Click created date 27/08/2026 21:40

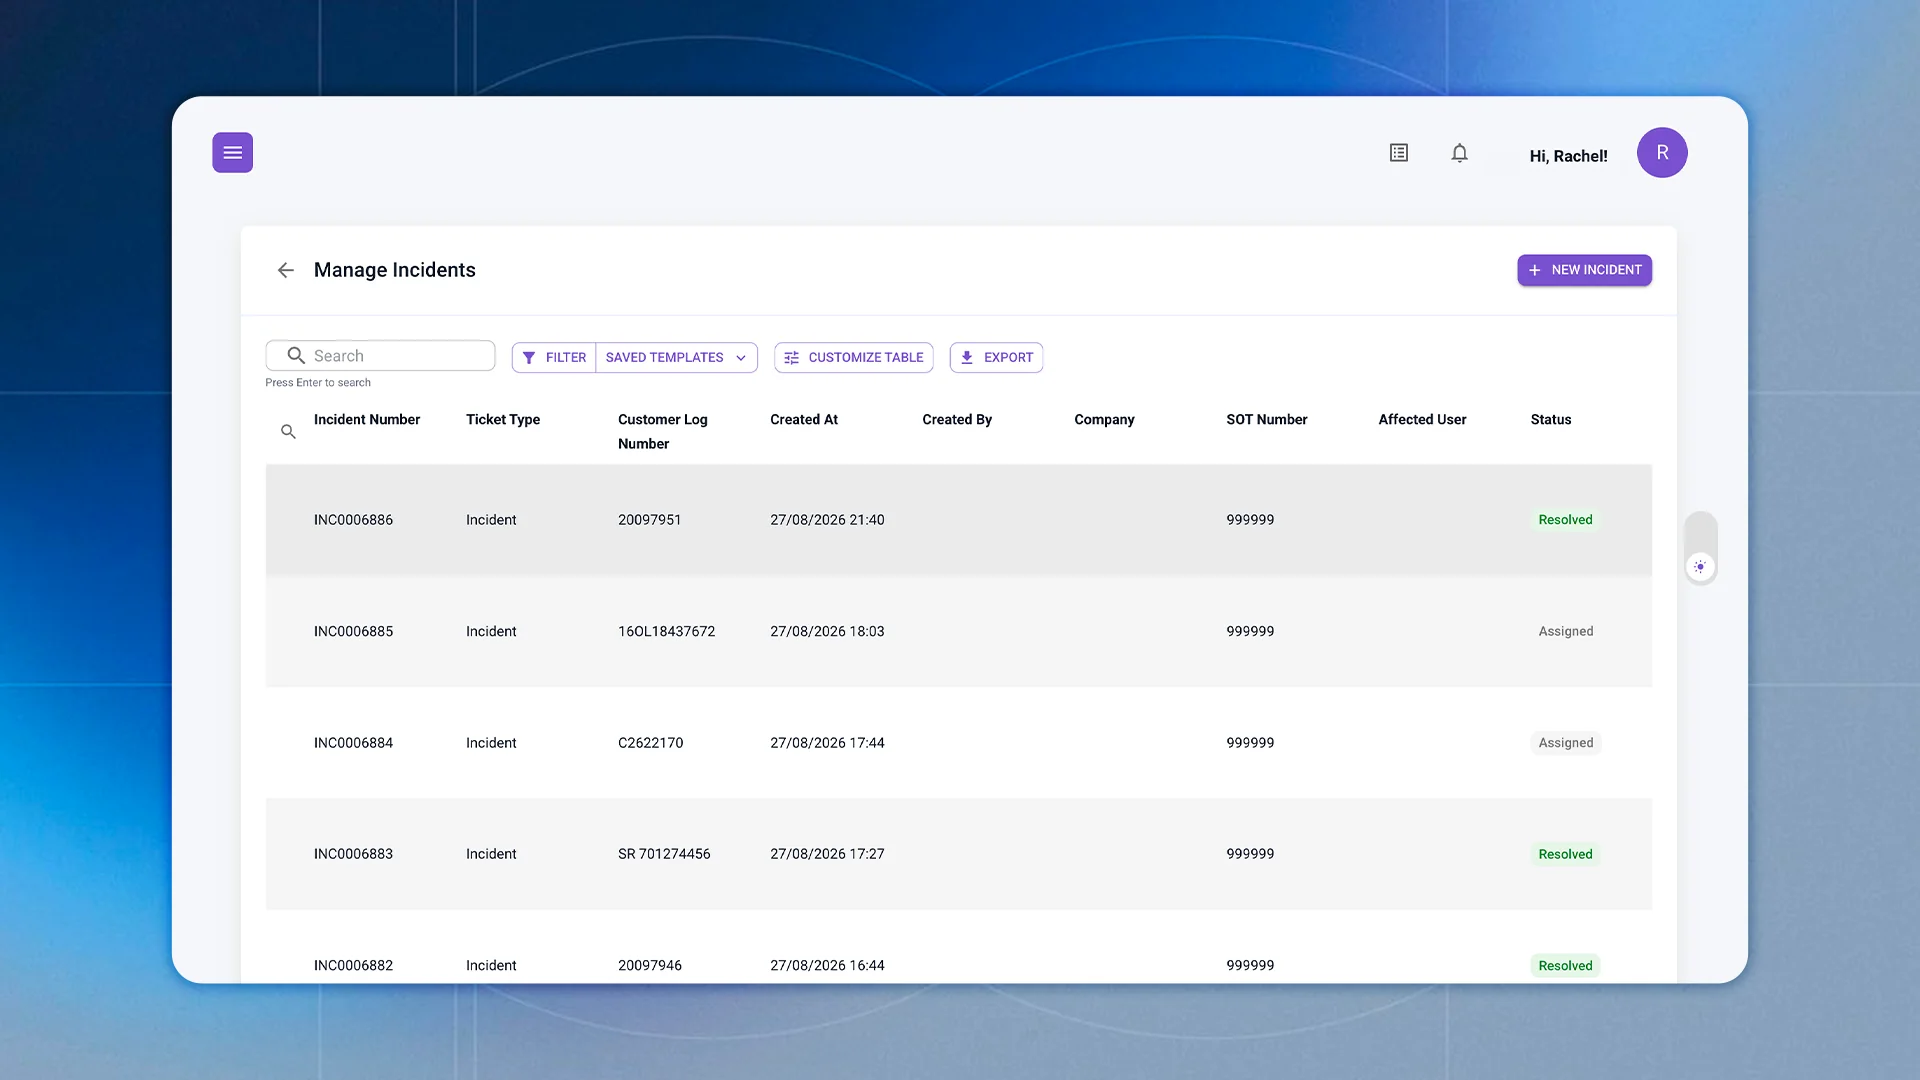(x=827, y=520)
